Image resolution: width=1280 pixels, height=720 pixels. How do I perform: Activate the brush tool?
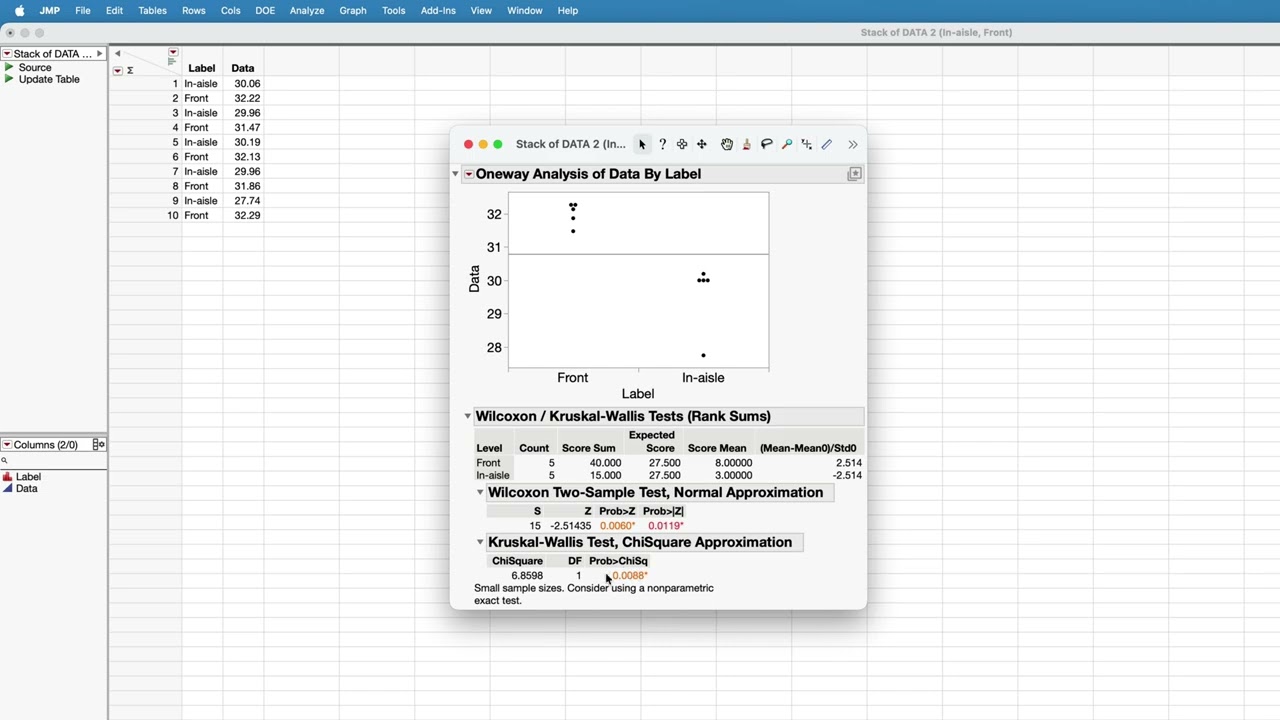point(747,145)
